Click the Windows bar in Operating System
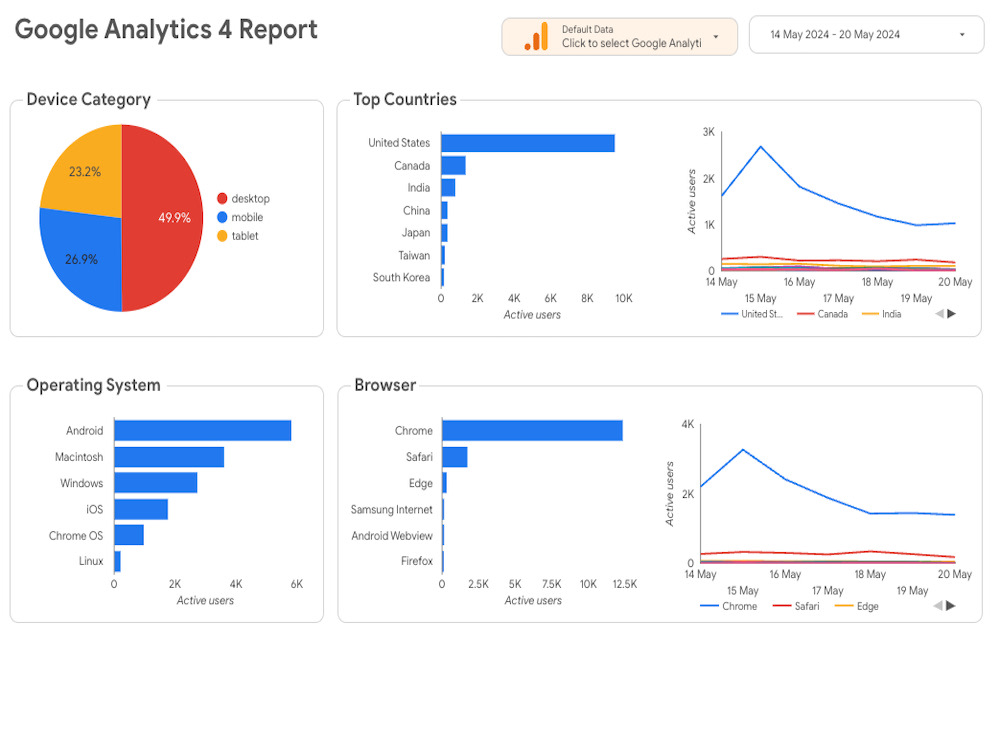This screenshot has width=1000, height=750. pos(156,483)
